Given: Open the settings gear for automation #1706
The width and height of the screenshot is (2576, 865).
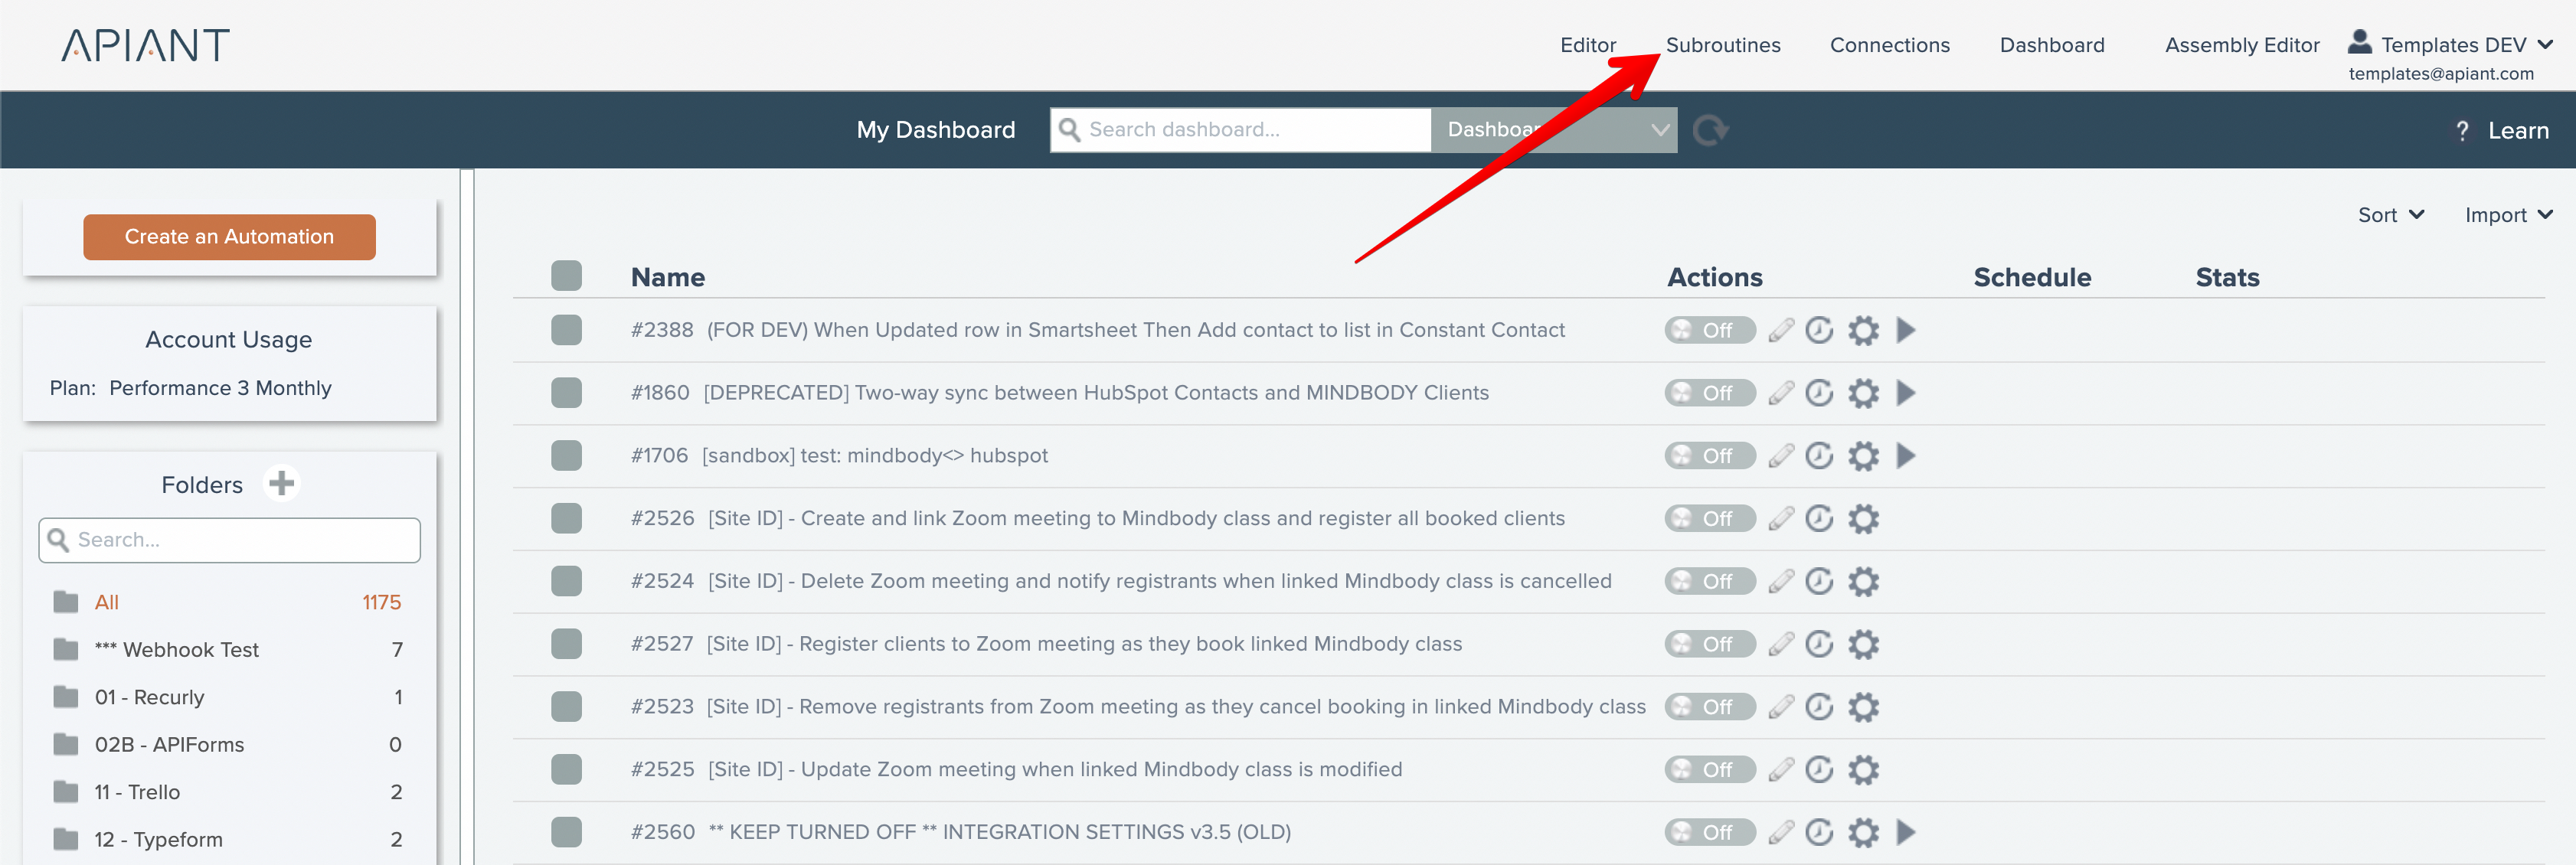Looking at the screenshot, I should pos(1863,456).
